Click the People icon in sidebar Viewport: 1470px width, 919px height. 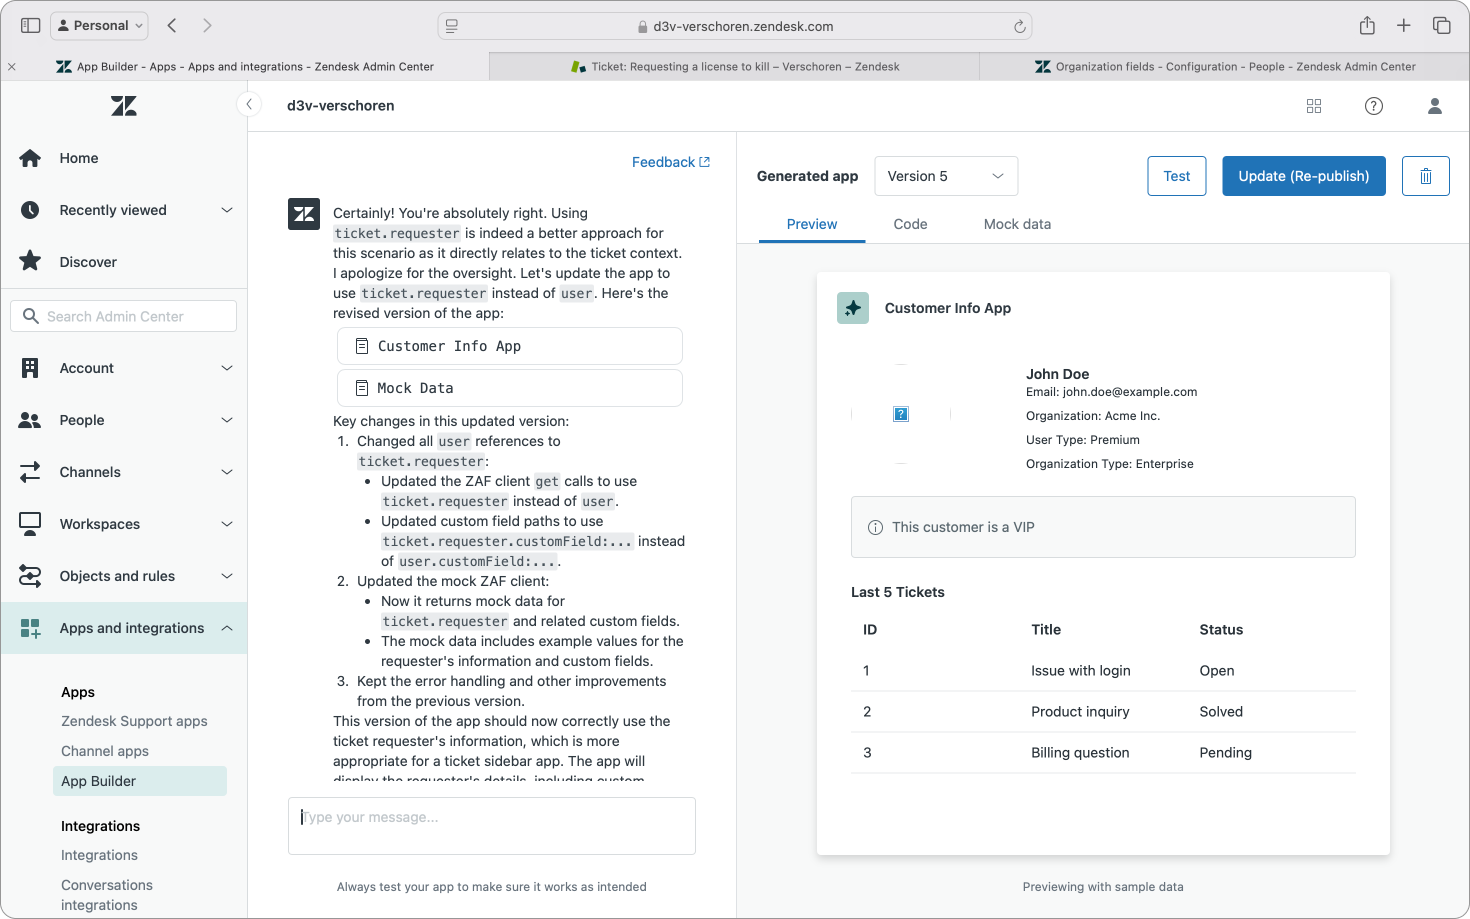(x=30, y=420)
